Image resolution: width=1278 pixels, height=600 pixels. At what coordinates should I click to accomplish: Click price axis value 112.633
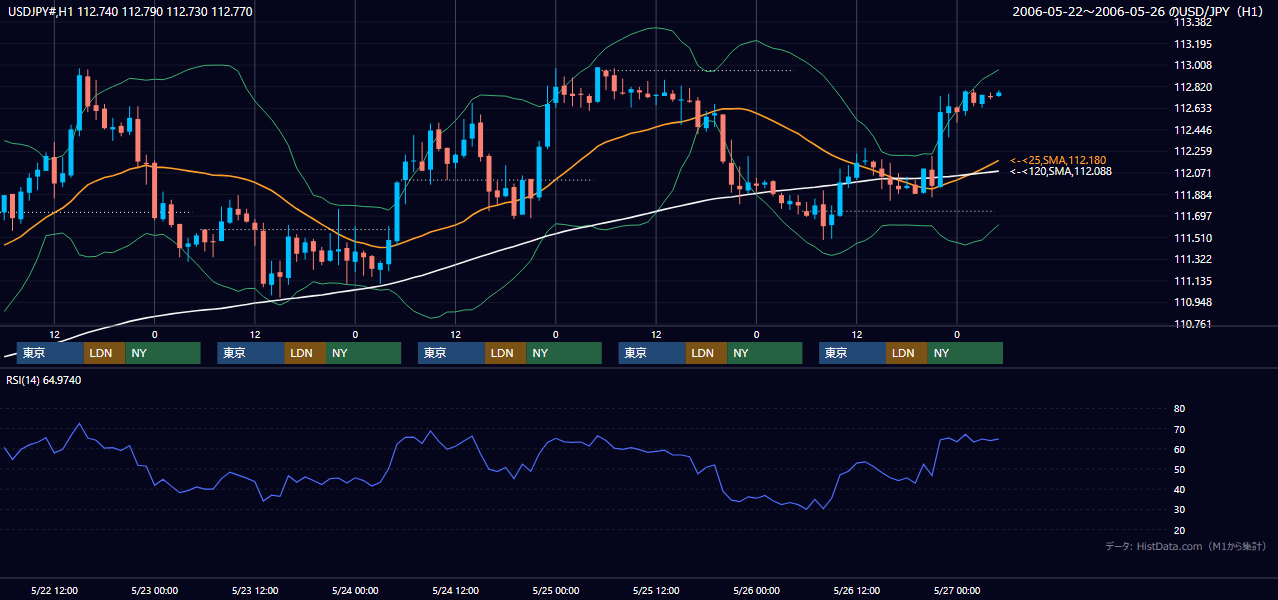(1192, 108)
